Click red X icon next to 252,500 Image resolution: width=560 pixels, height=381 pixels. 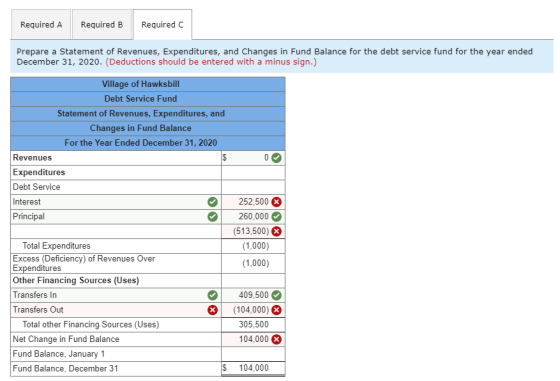(276, 202)
